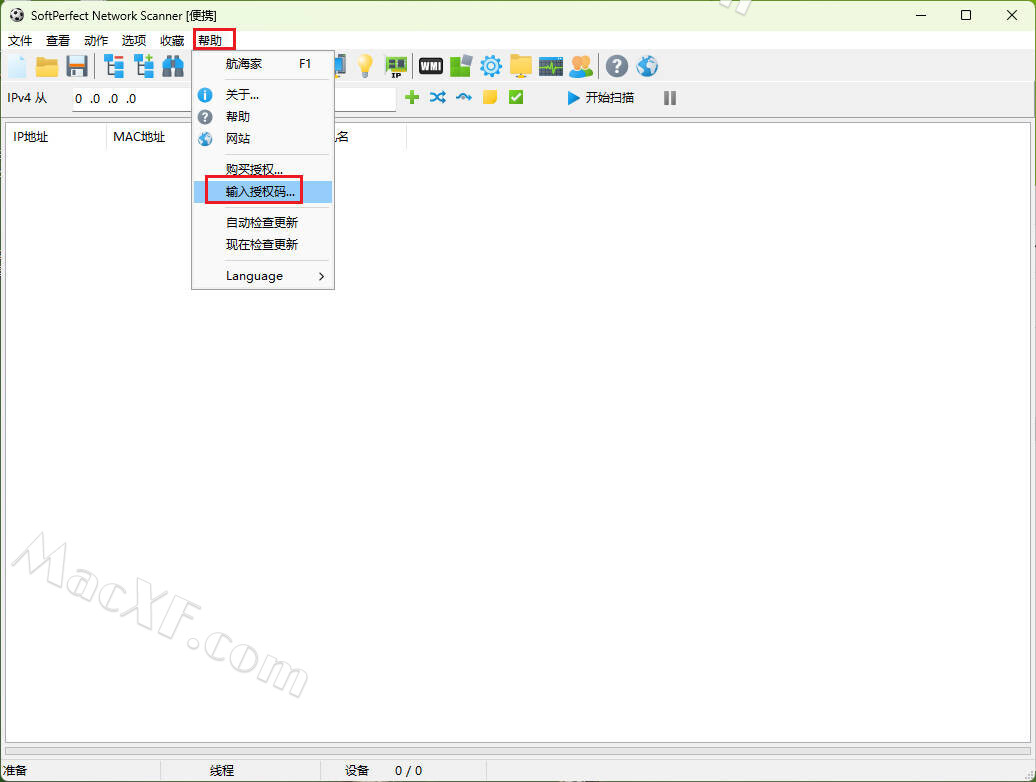The width and height of the screenshot is (1036, 782).
Task: Expand the Language submenu
Action: pos(263,276)
